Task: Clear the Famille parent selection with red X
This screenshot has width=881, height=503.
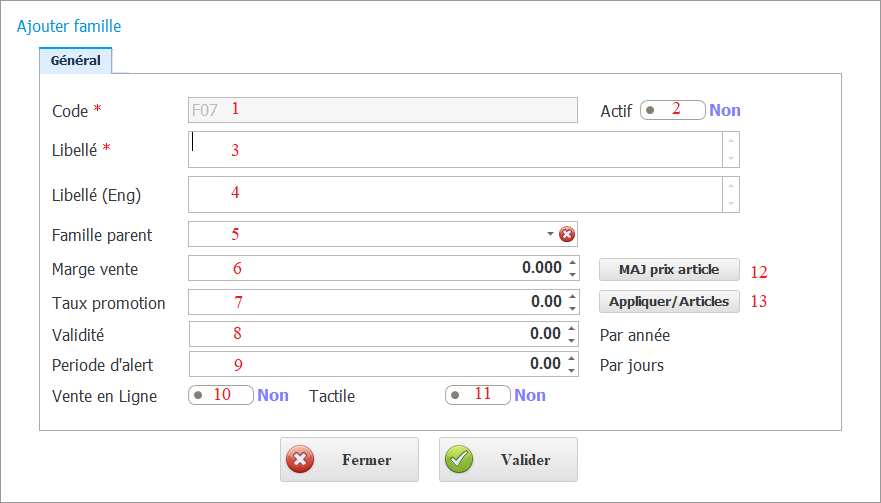Action: 567,234
